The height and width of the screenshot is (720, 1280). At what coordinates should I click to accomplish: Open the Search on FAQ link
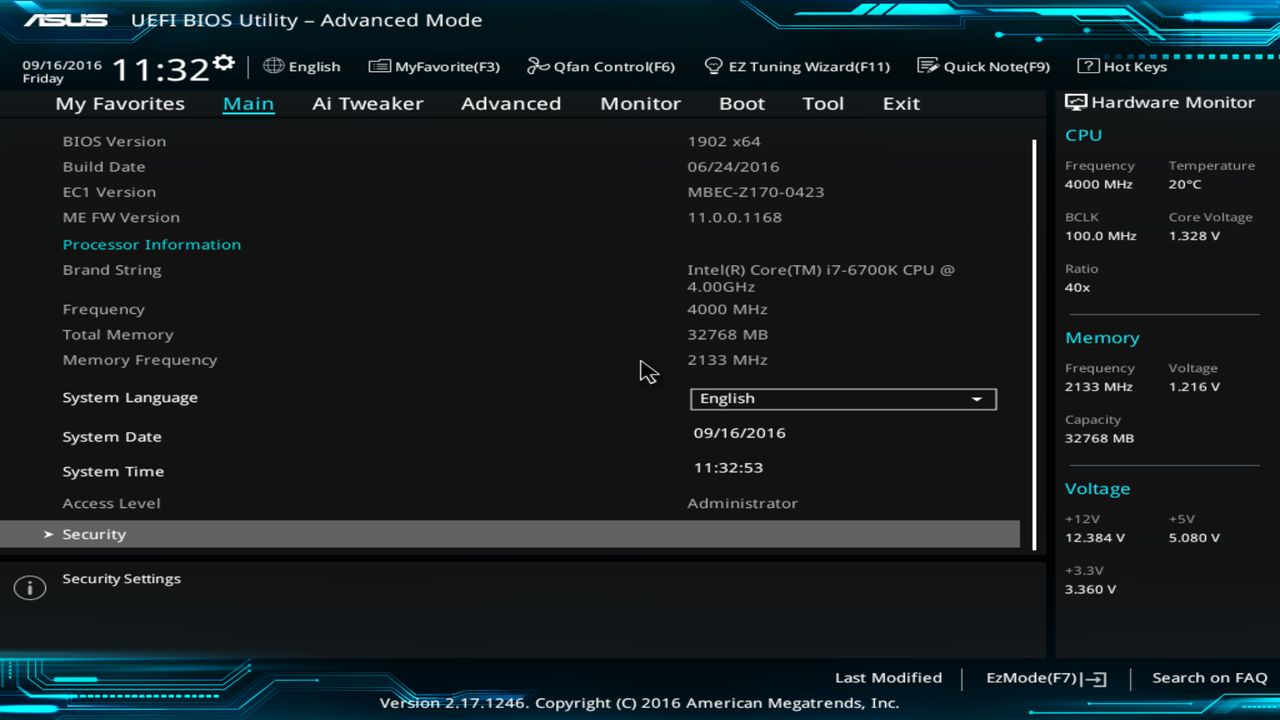[1209, 678]
